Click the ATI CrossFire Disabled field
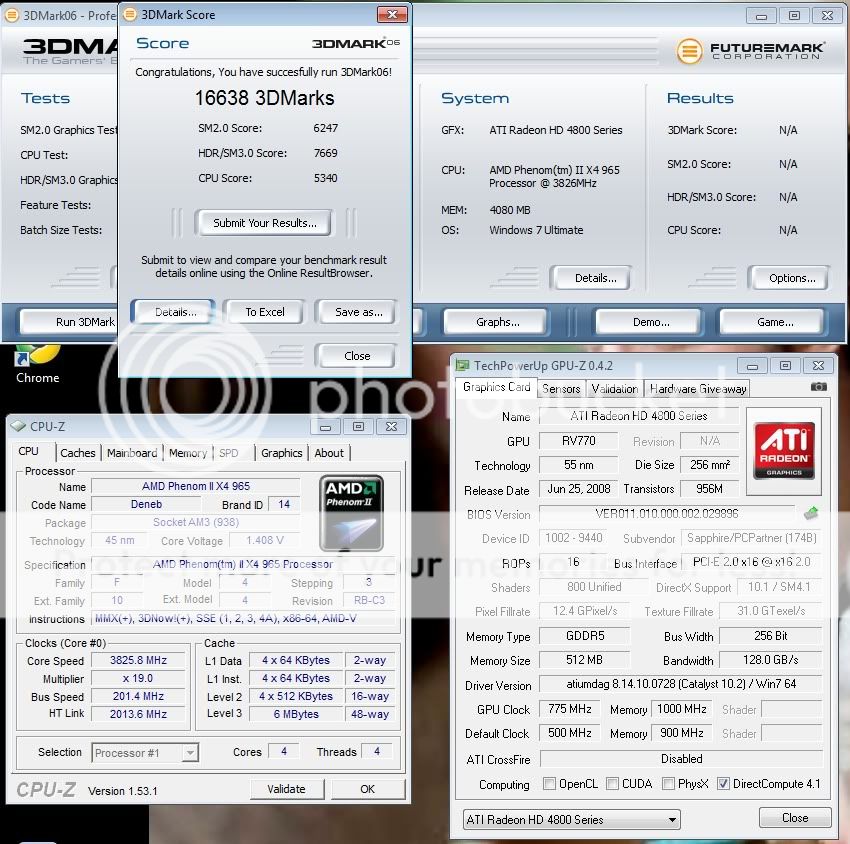The height and width of the screenshot is (844, 850). (681, 758)
